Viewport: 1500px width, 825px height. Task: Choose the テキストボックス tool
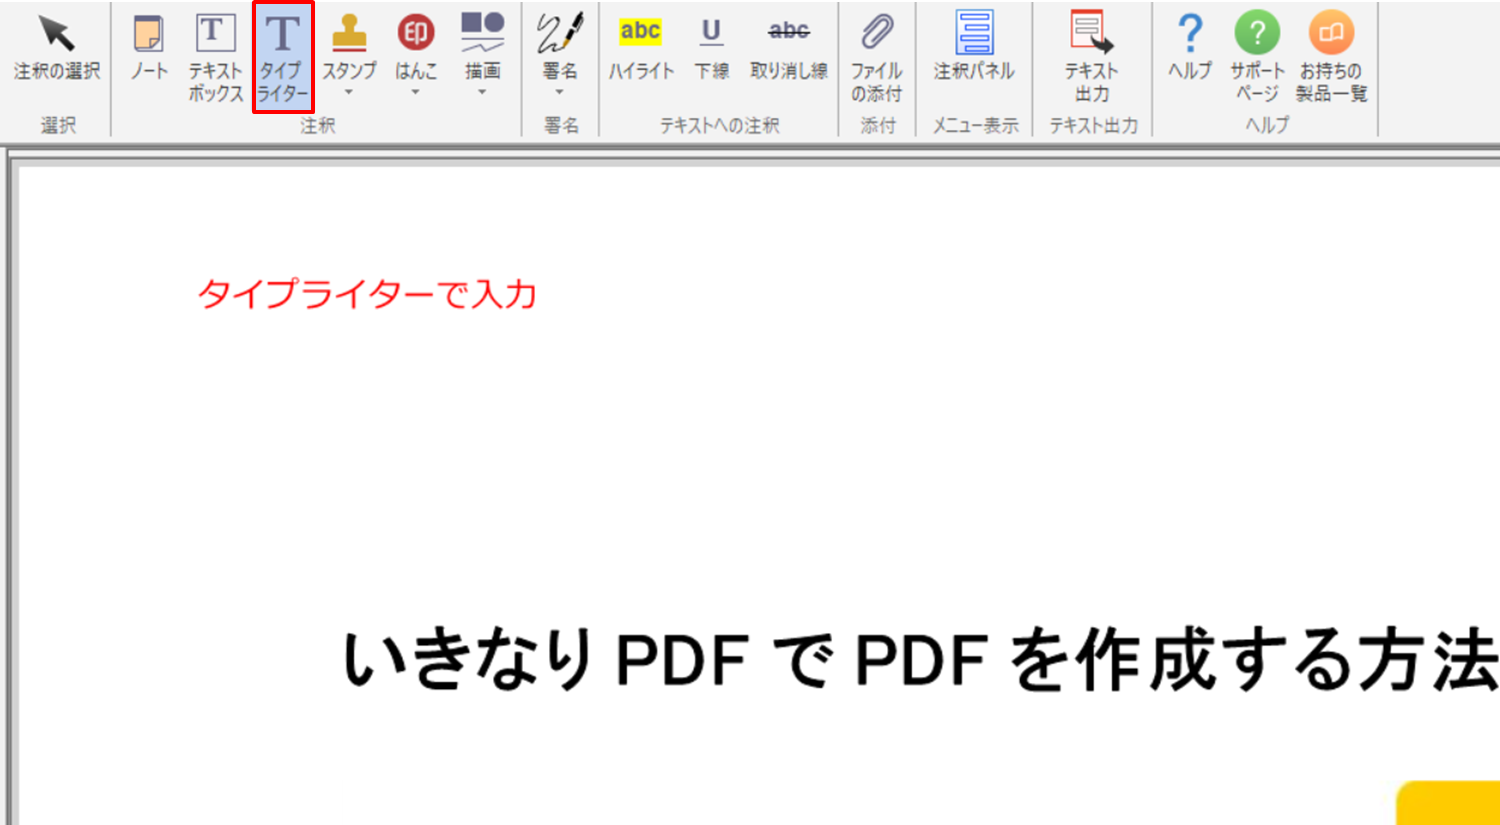coord(215,57)
